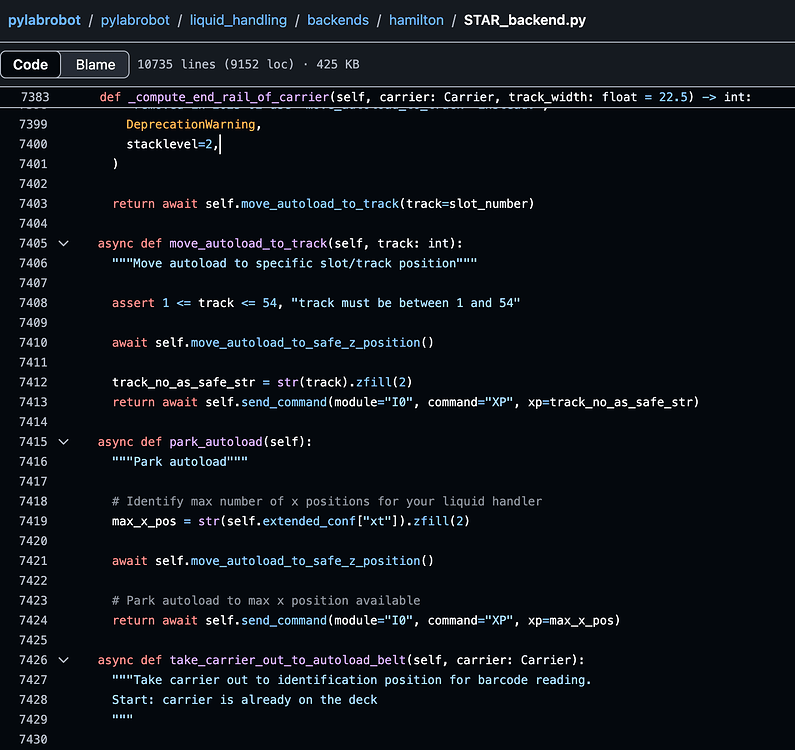795x750 pixels.
Task: Open the backends breadcrumb folder
Action: pyautogui.click(x=338, y=20)
